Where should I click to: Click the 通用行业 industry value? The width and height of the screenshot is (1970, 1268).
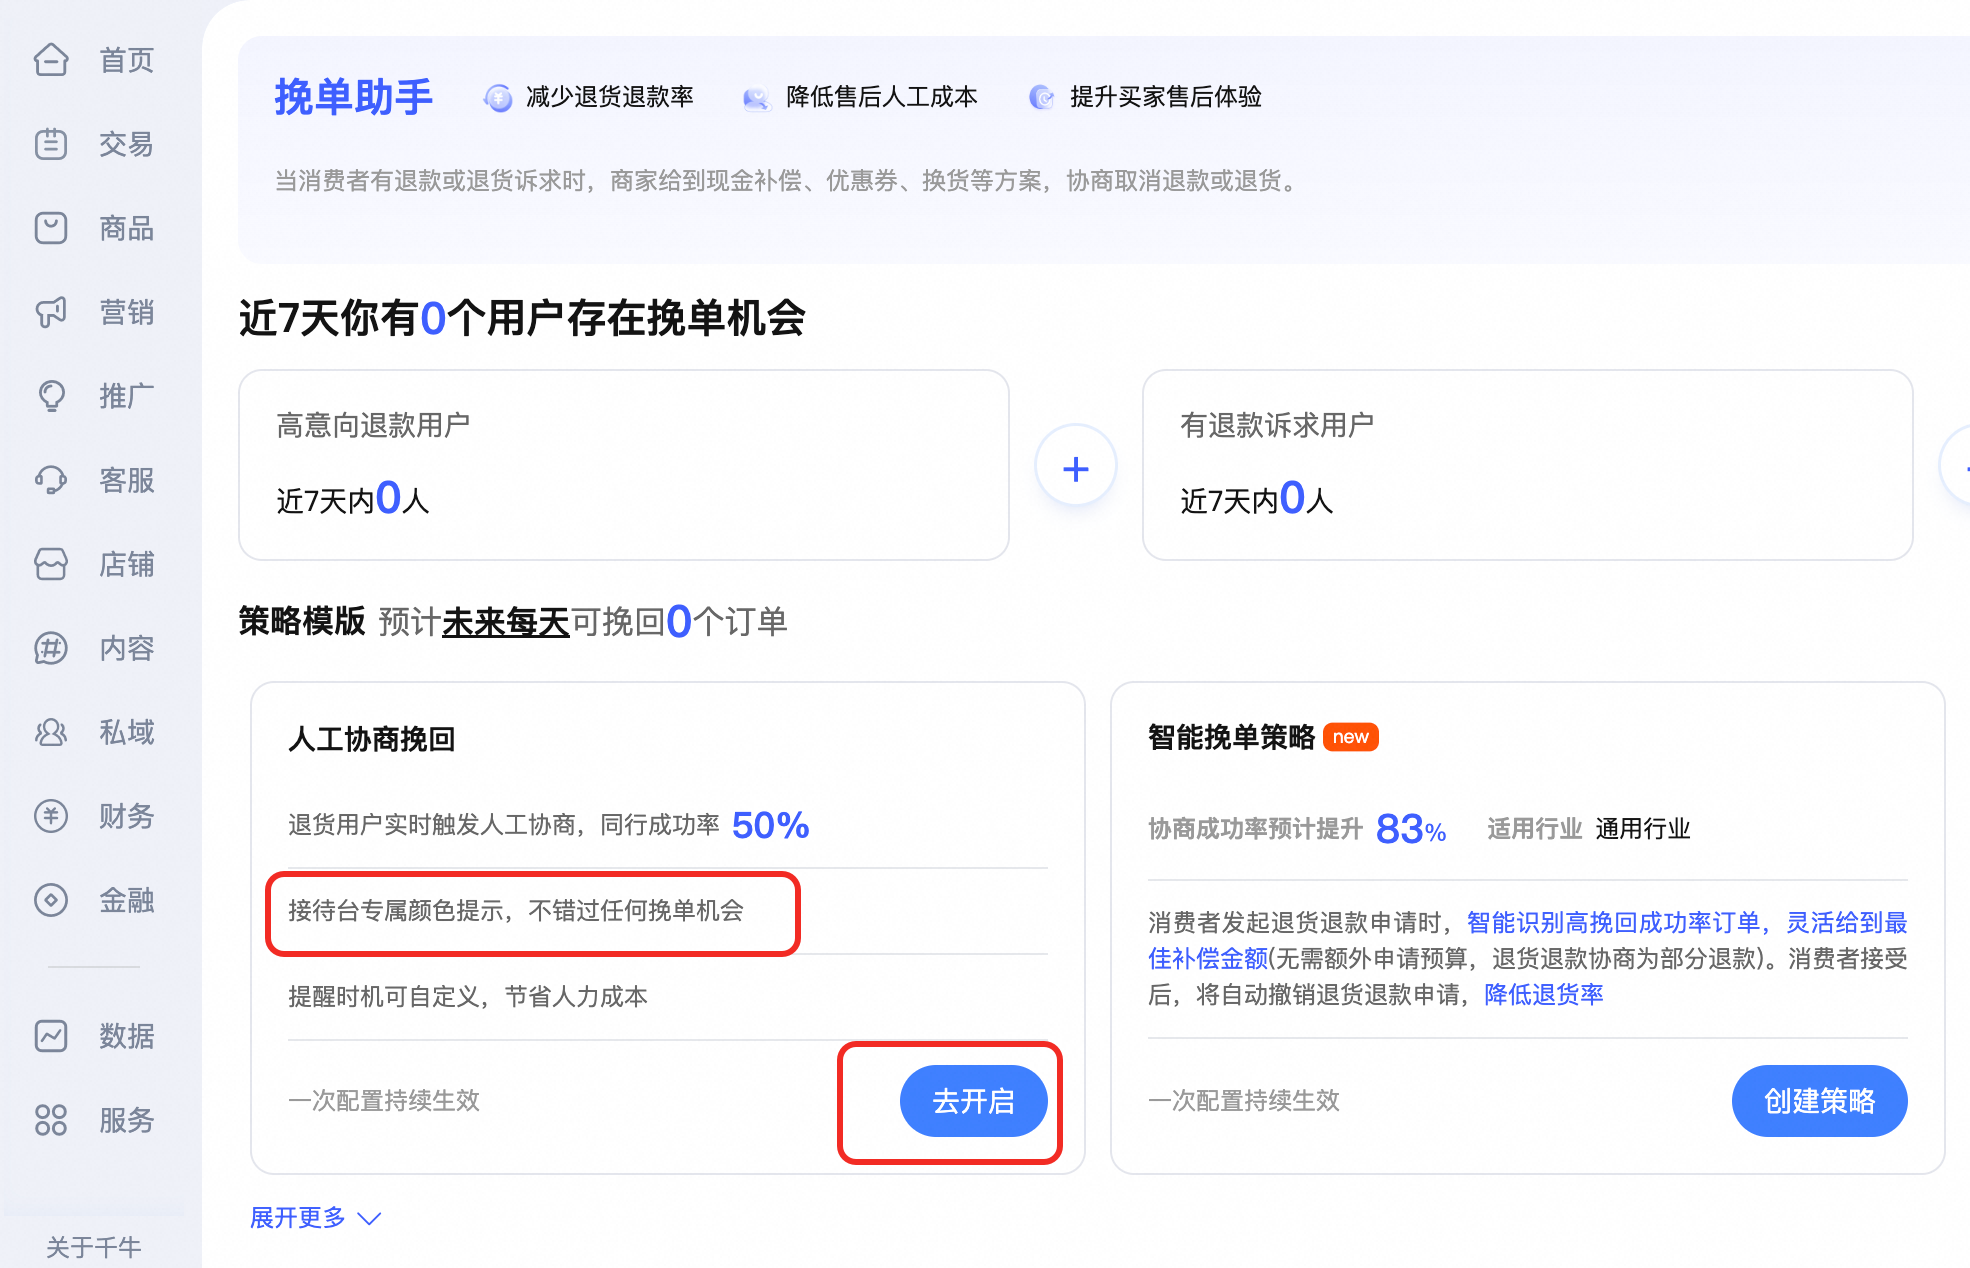[x=1643, y=829]
